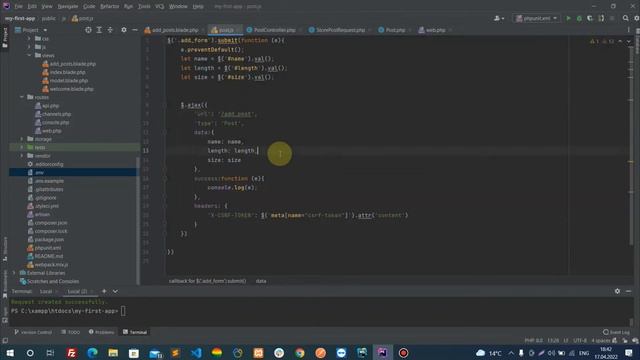Click the Expand All icon in Project panel
Viewport: 640px width, 360px height.
99,30
